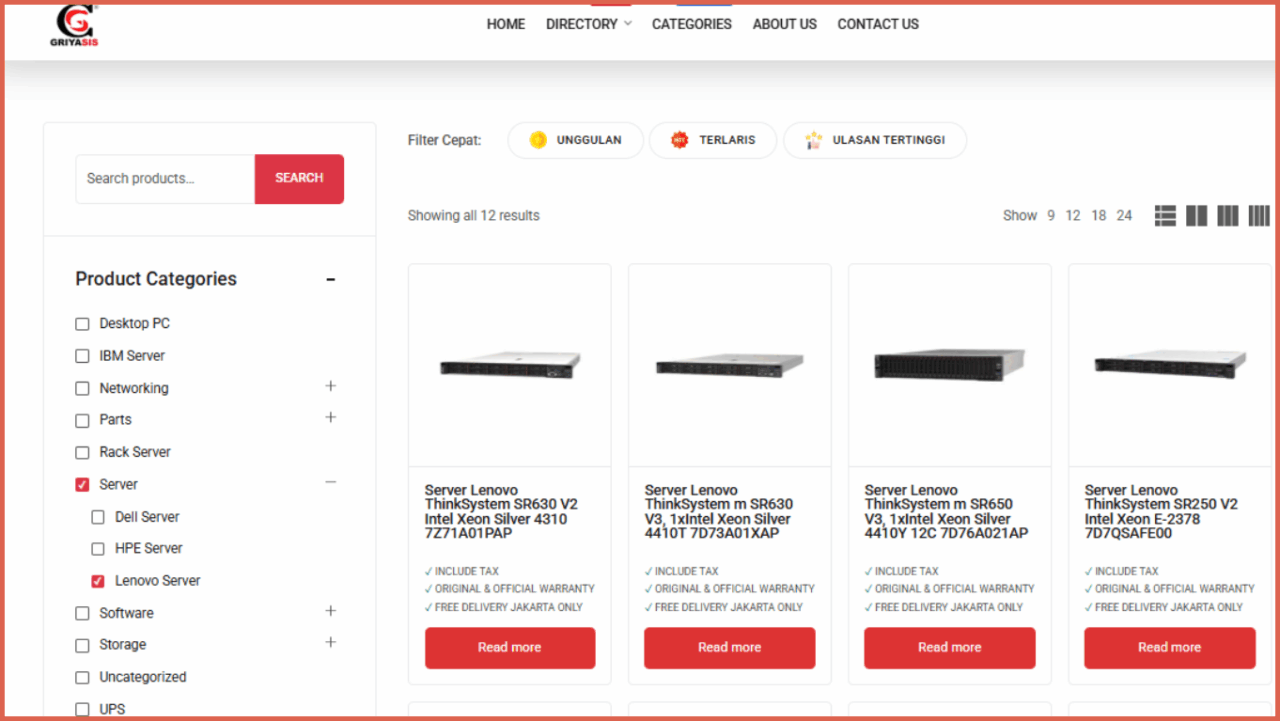Expand the Storage subcategories

(x=331, y=642)
